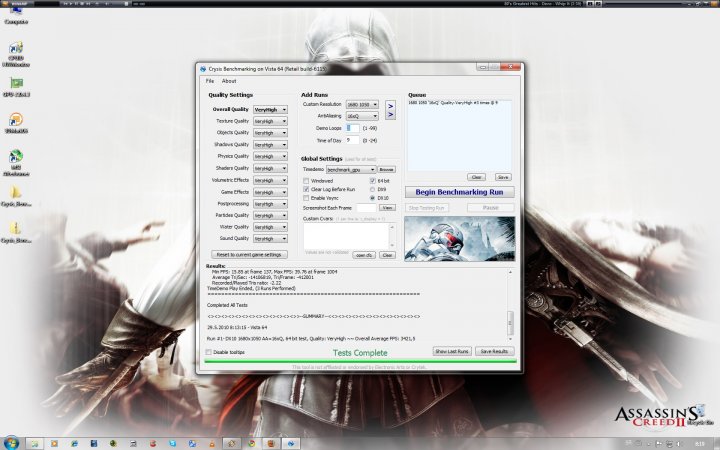Open the Overall Quality dropdown
The image size is (720, 450).
click(x=270, y=110)
